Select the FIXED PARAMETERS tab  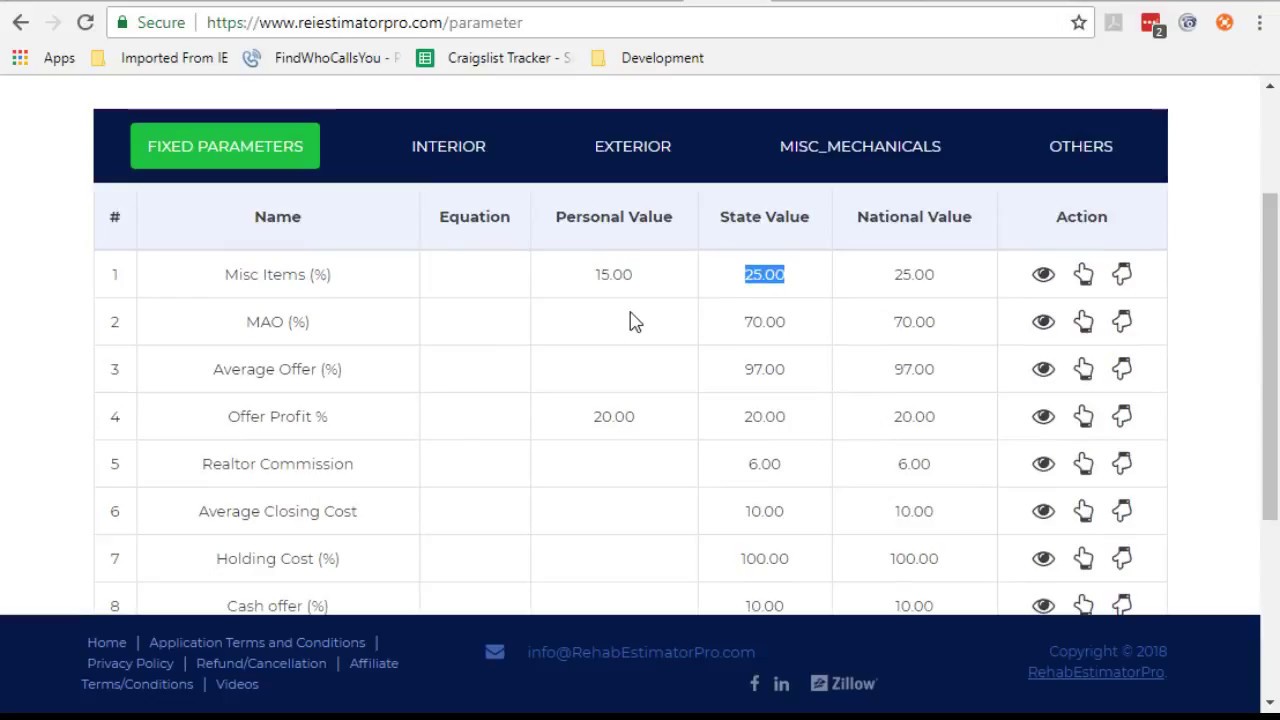pos(225,146)
